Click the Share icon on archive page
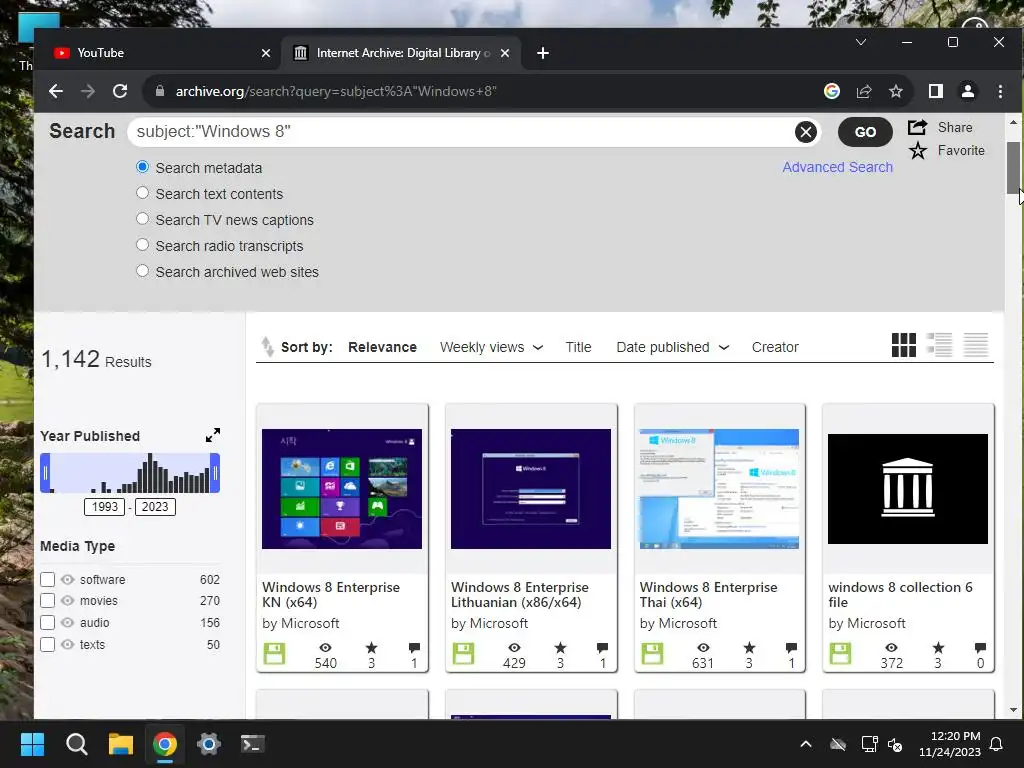The height and width of the screenshot is (768, 1024). 918,127
